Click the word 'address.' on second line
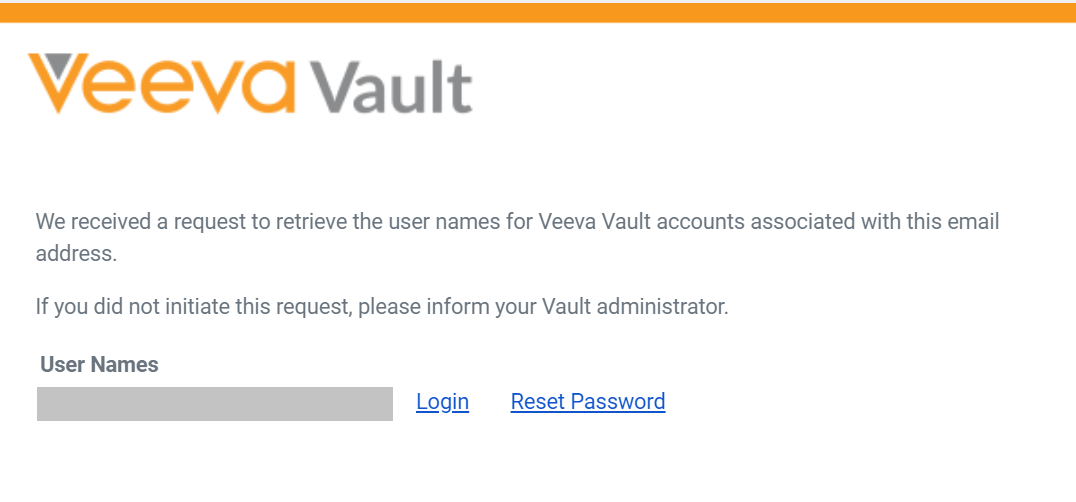Screen dimensions: 1076x502 tap(76, 254)
